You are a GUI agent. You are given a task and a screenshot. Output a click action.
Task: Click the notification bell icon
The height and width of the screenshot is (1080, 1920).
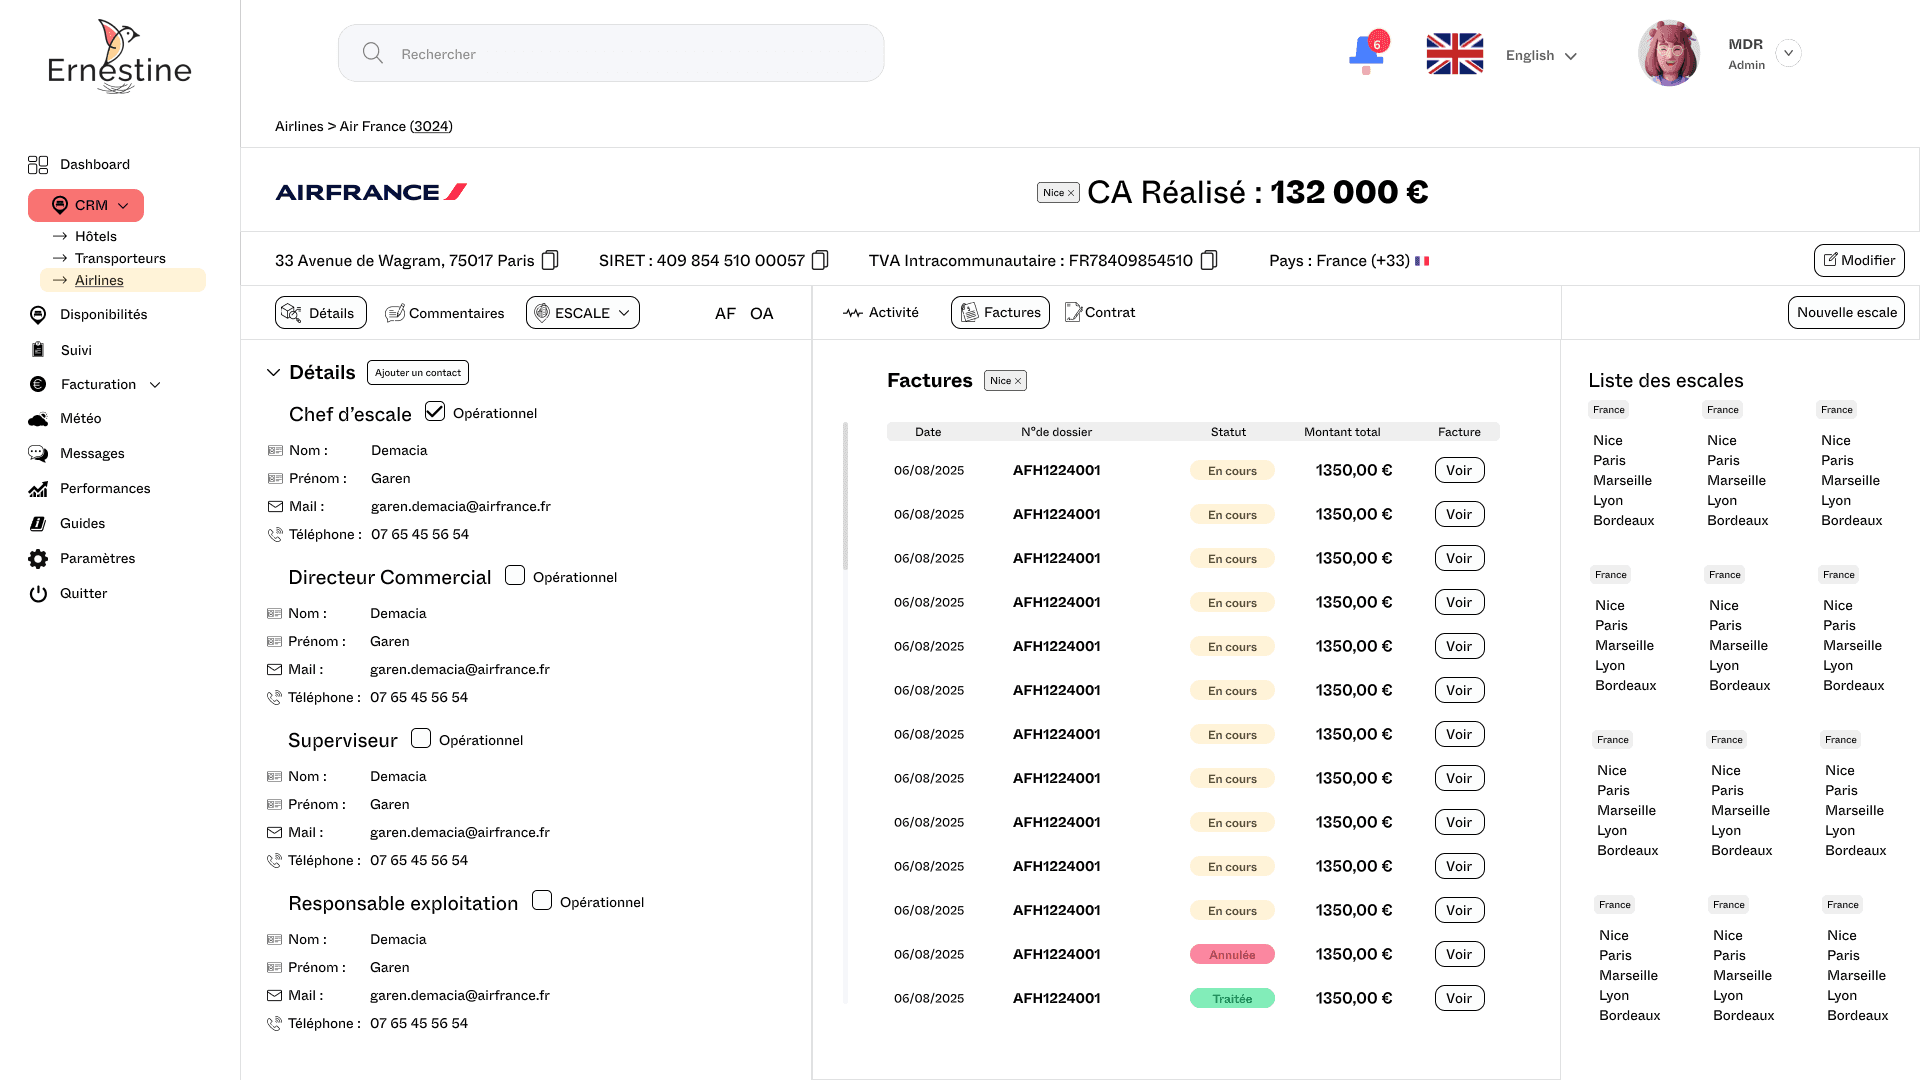click(1366, 52)
